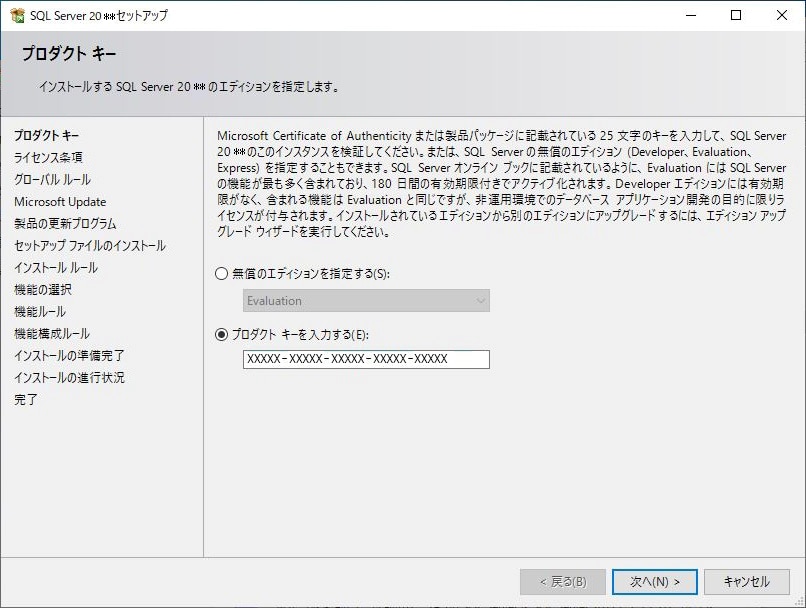The height and width of the screenshot is (608, 806).
Task: Click the window resize grip corner
Action: pos(799,601)
